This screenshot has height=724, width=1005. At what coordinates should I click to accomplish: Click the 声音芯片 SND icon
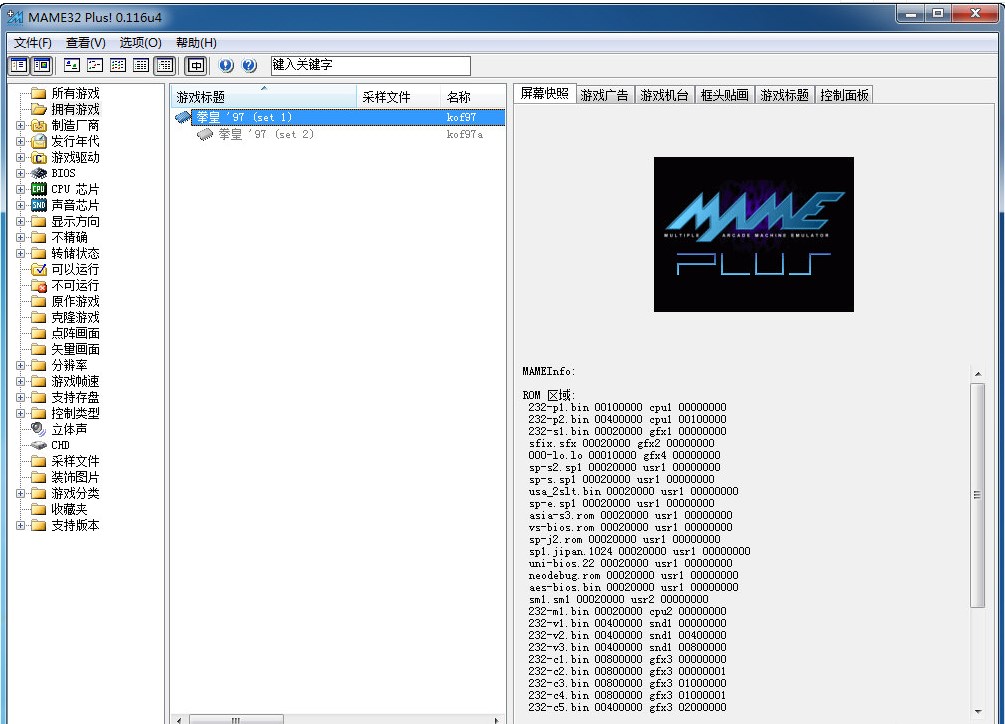tap(38, 205)
